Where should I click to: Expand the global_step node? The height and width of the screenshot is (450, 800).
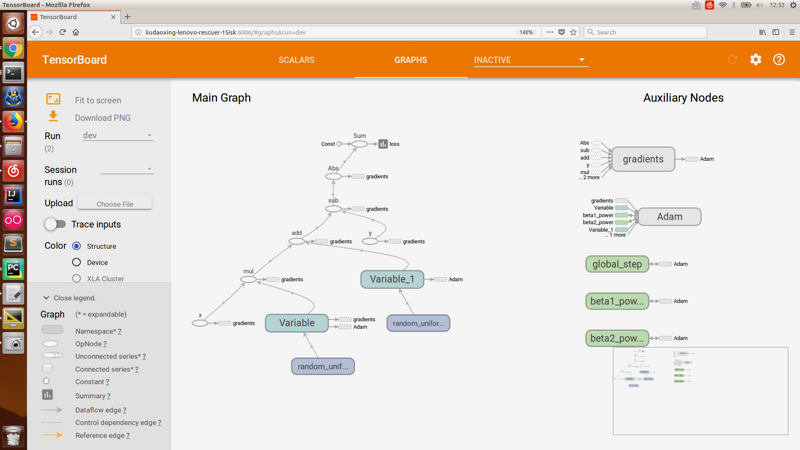pyautogui.click(x=617, y=264)
